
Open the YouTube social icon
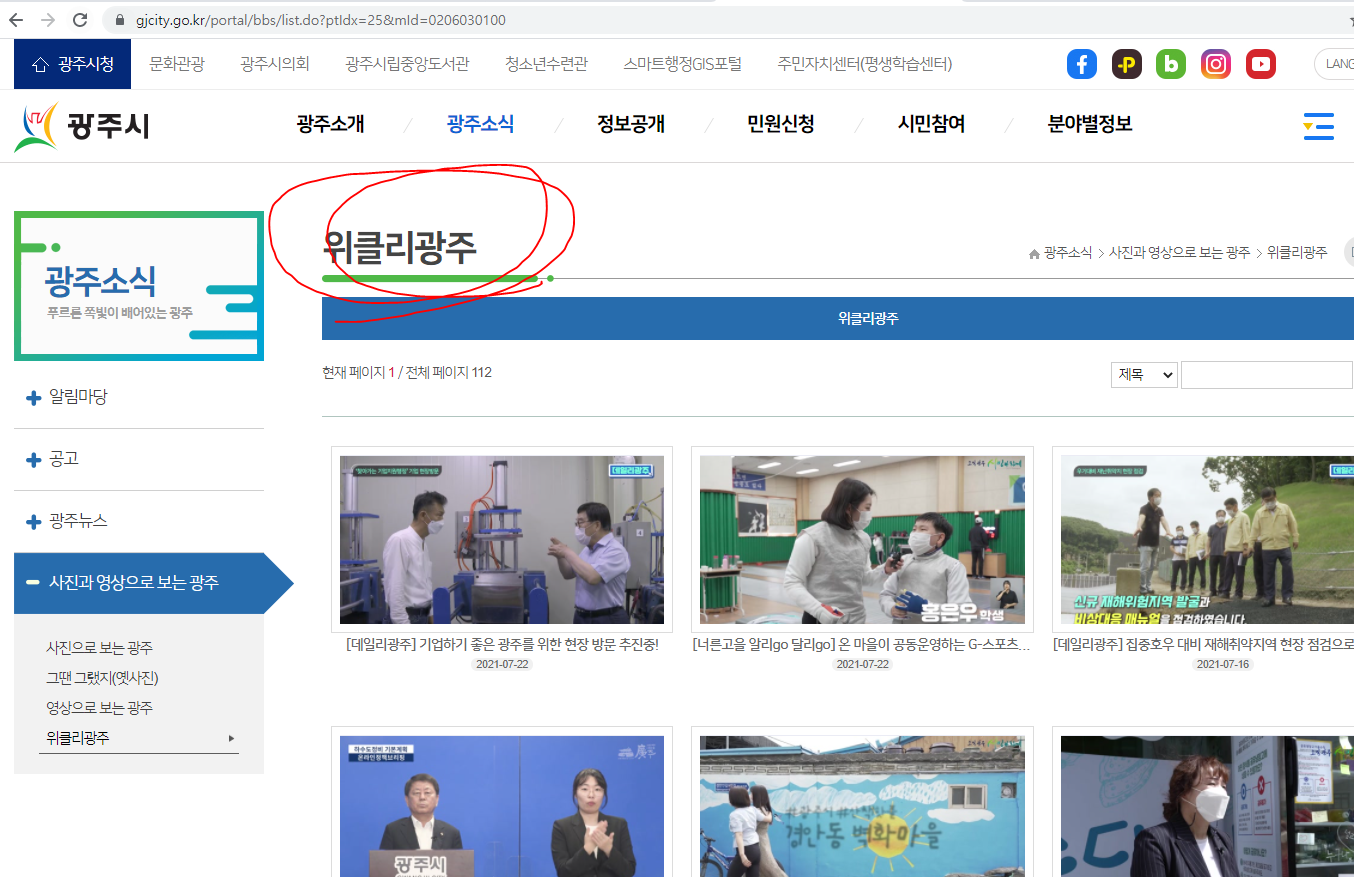coord(1261,64)
